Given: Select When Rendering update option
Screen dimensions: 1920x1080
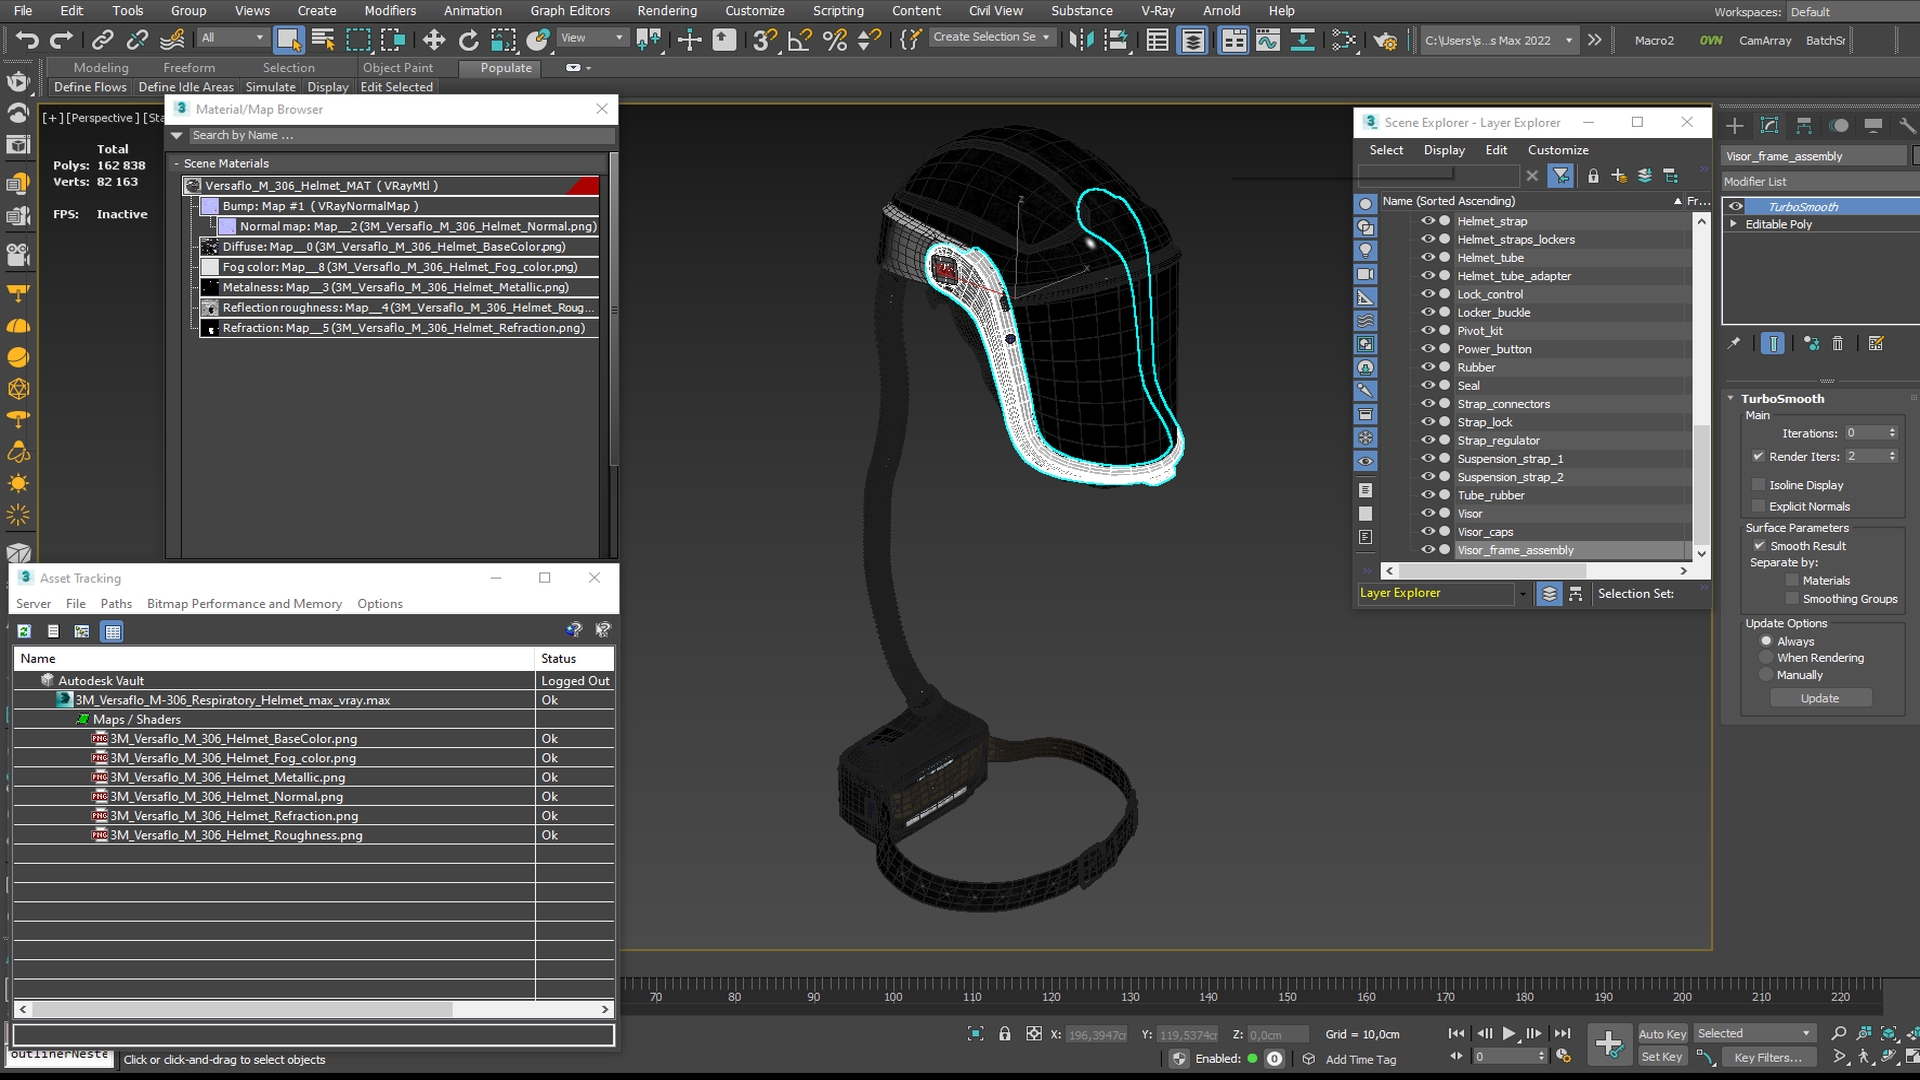Looking at the screenshot, I should coord(1766,657).
